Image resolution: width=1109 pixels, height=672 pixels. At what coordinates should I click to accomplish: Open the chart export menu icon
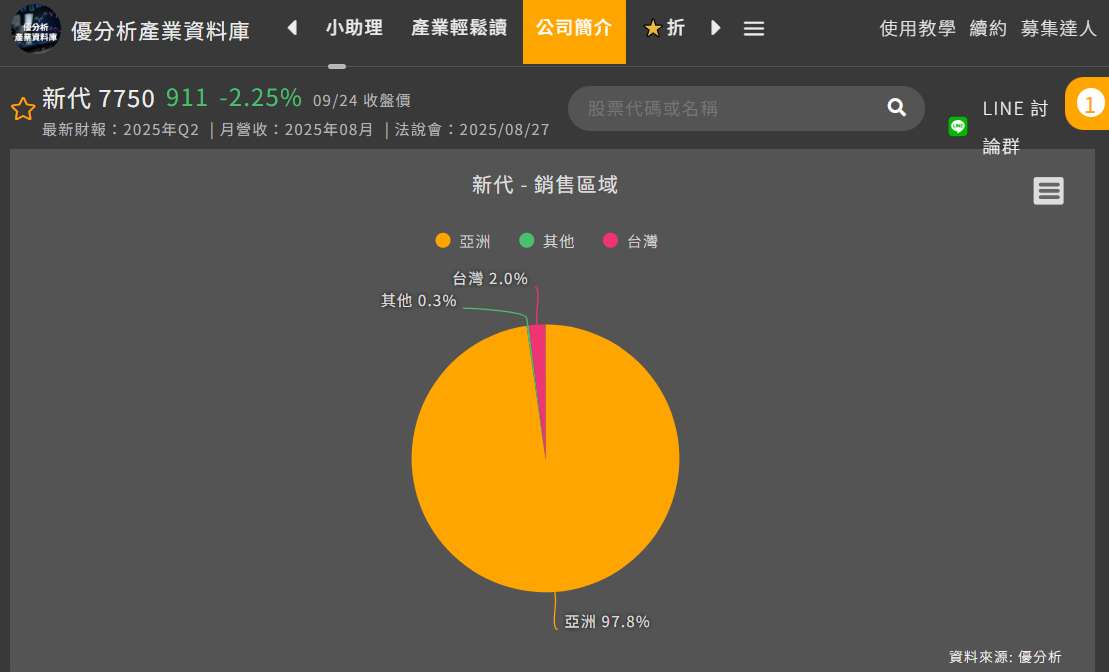(x=1048, y=191)
